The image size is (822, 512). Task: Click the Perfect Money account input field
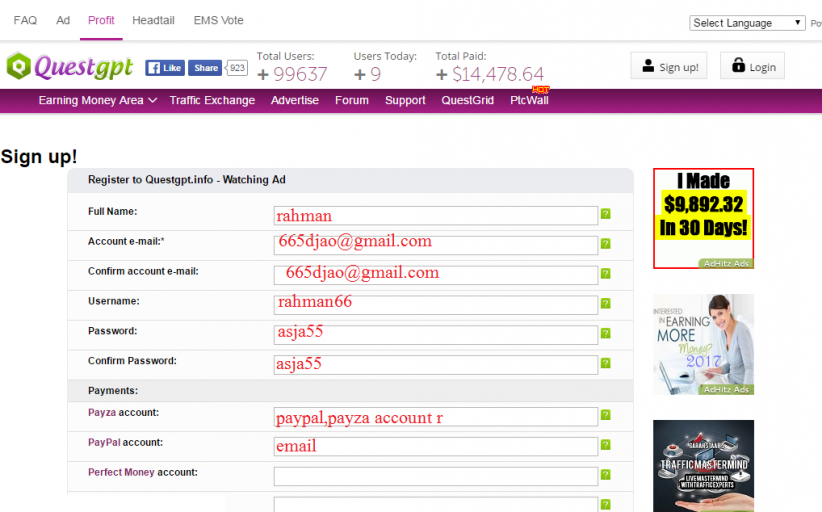[435, 476]
